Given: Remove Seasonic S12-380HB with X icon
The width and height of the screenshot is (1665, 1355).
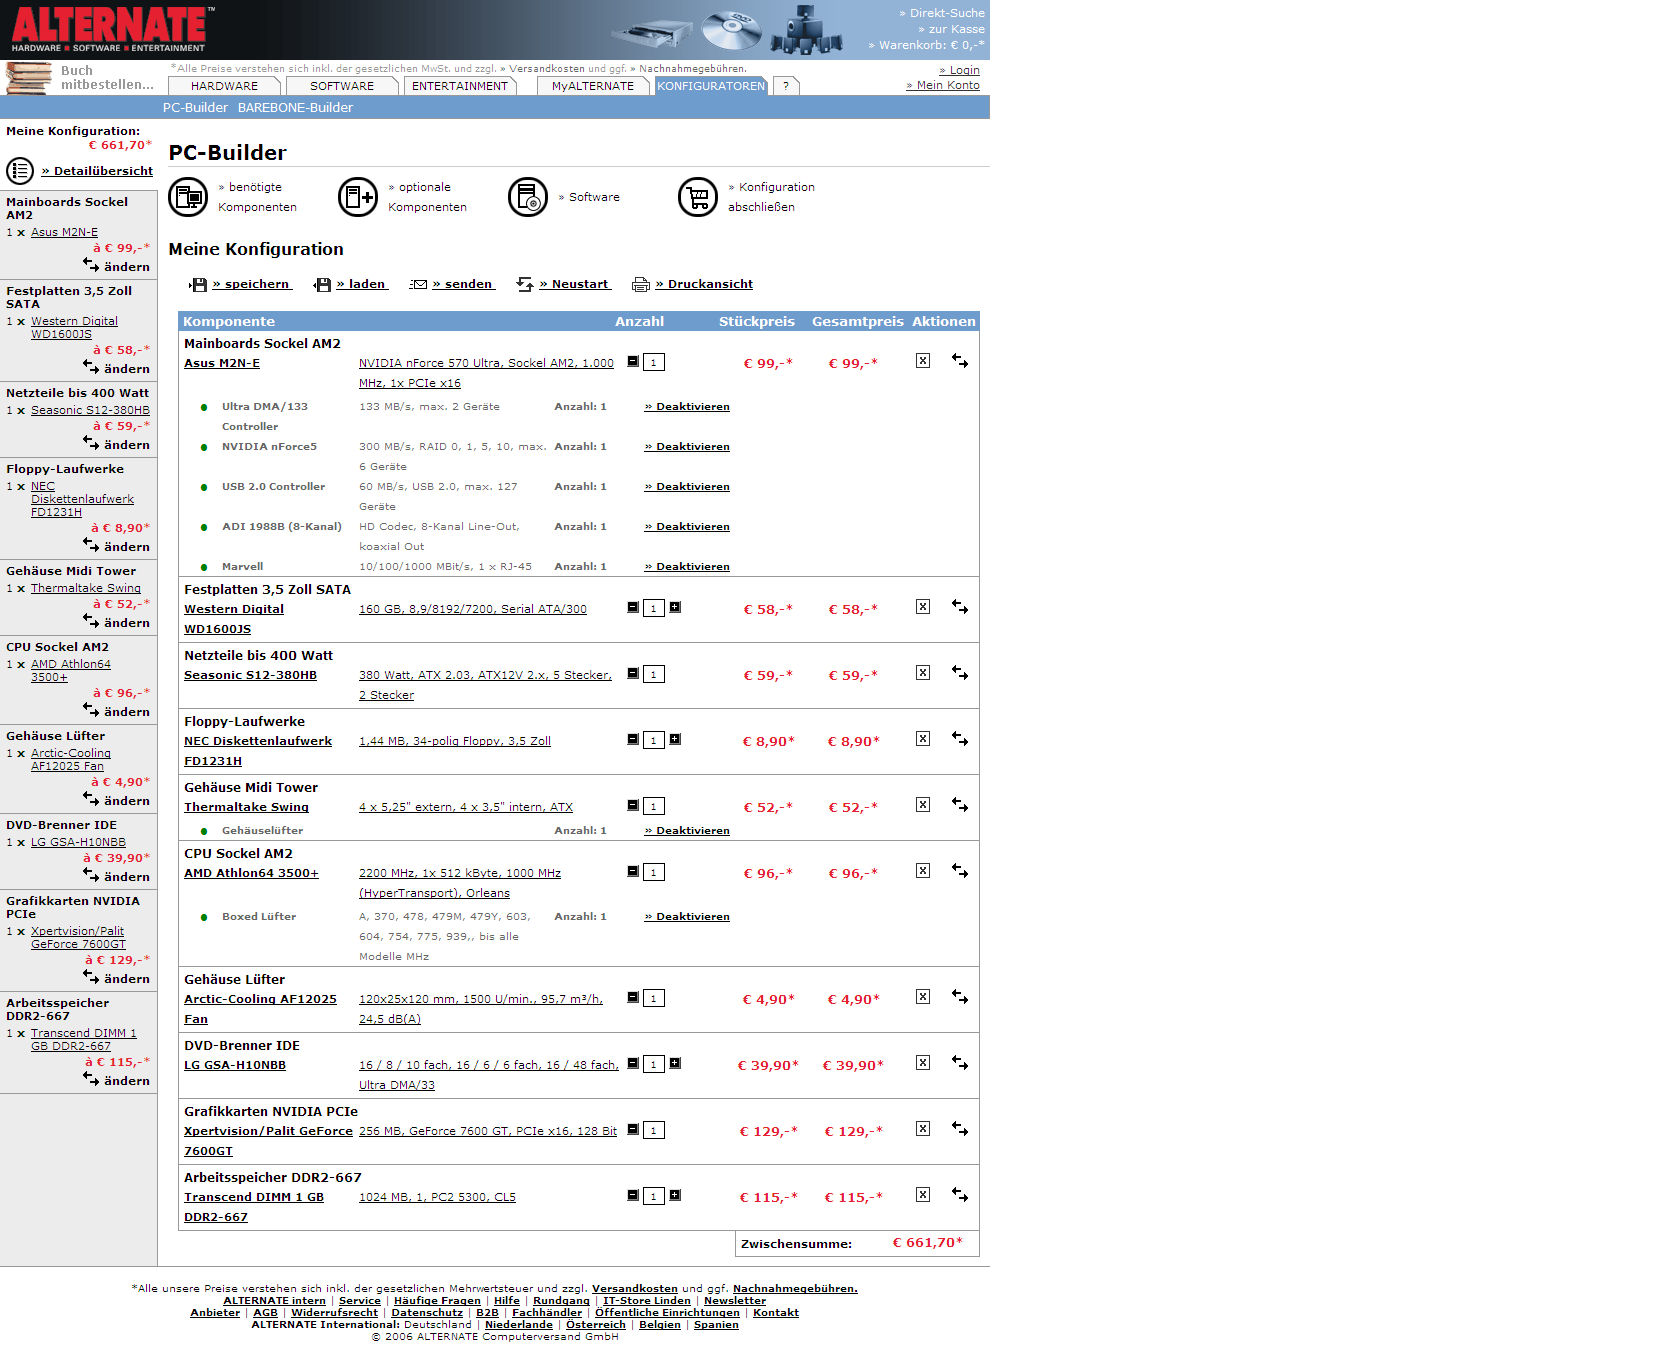Looking at the screenshot, I should point(923,673).
